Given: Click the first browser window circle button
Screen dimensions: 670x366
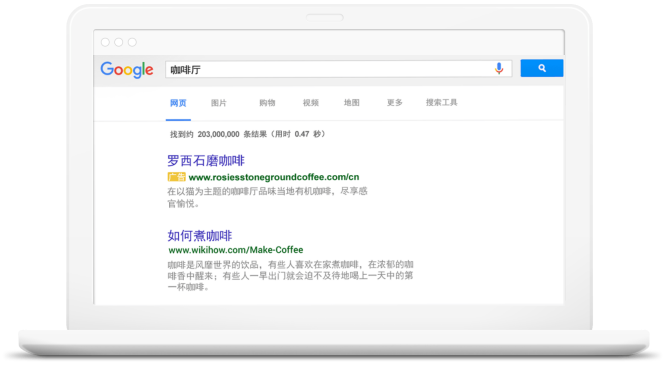Looking at the screenshot, I should pos(105,42).
